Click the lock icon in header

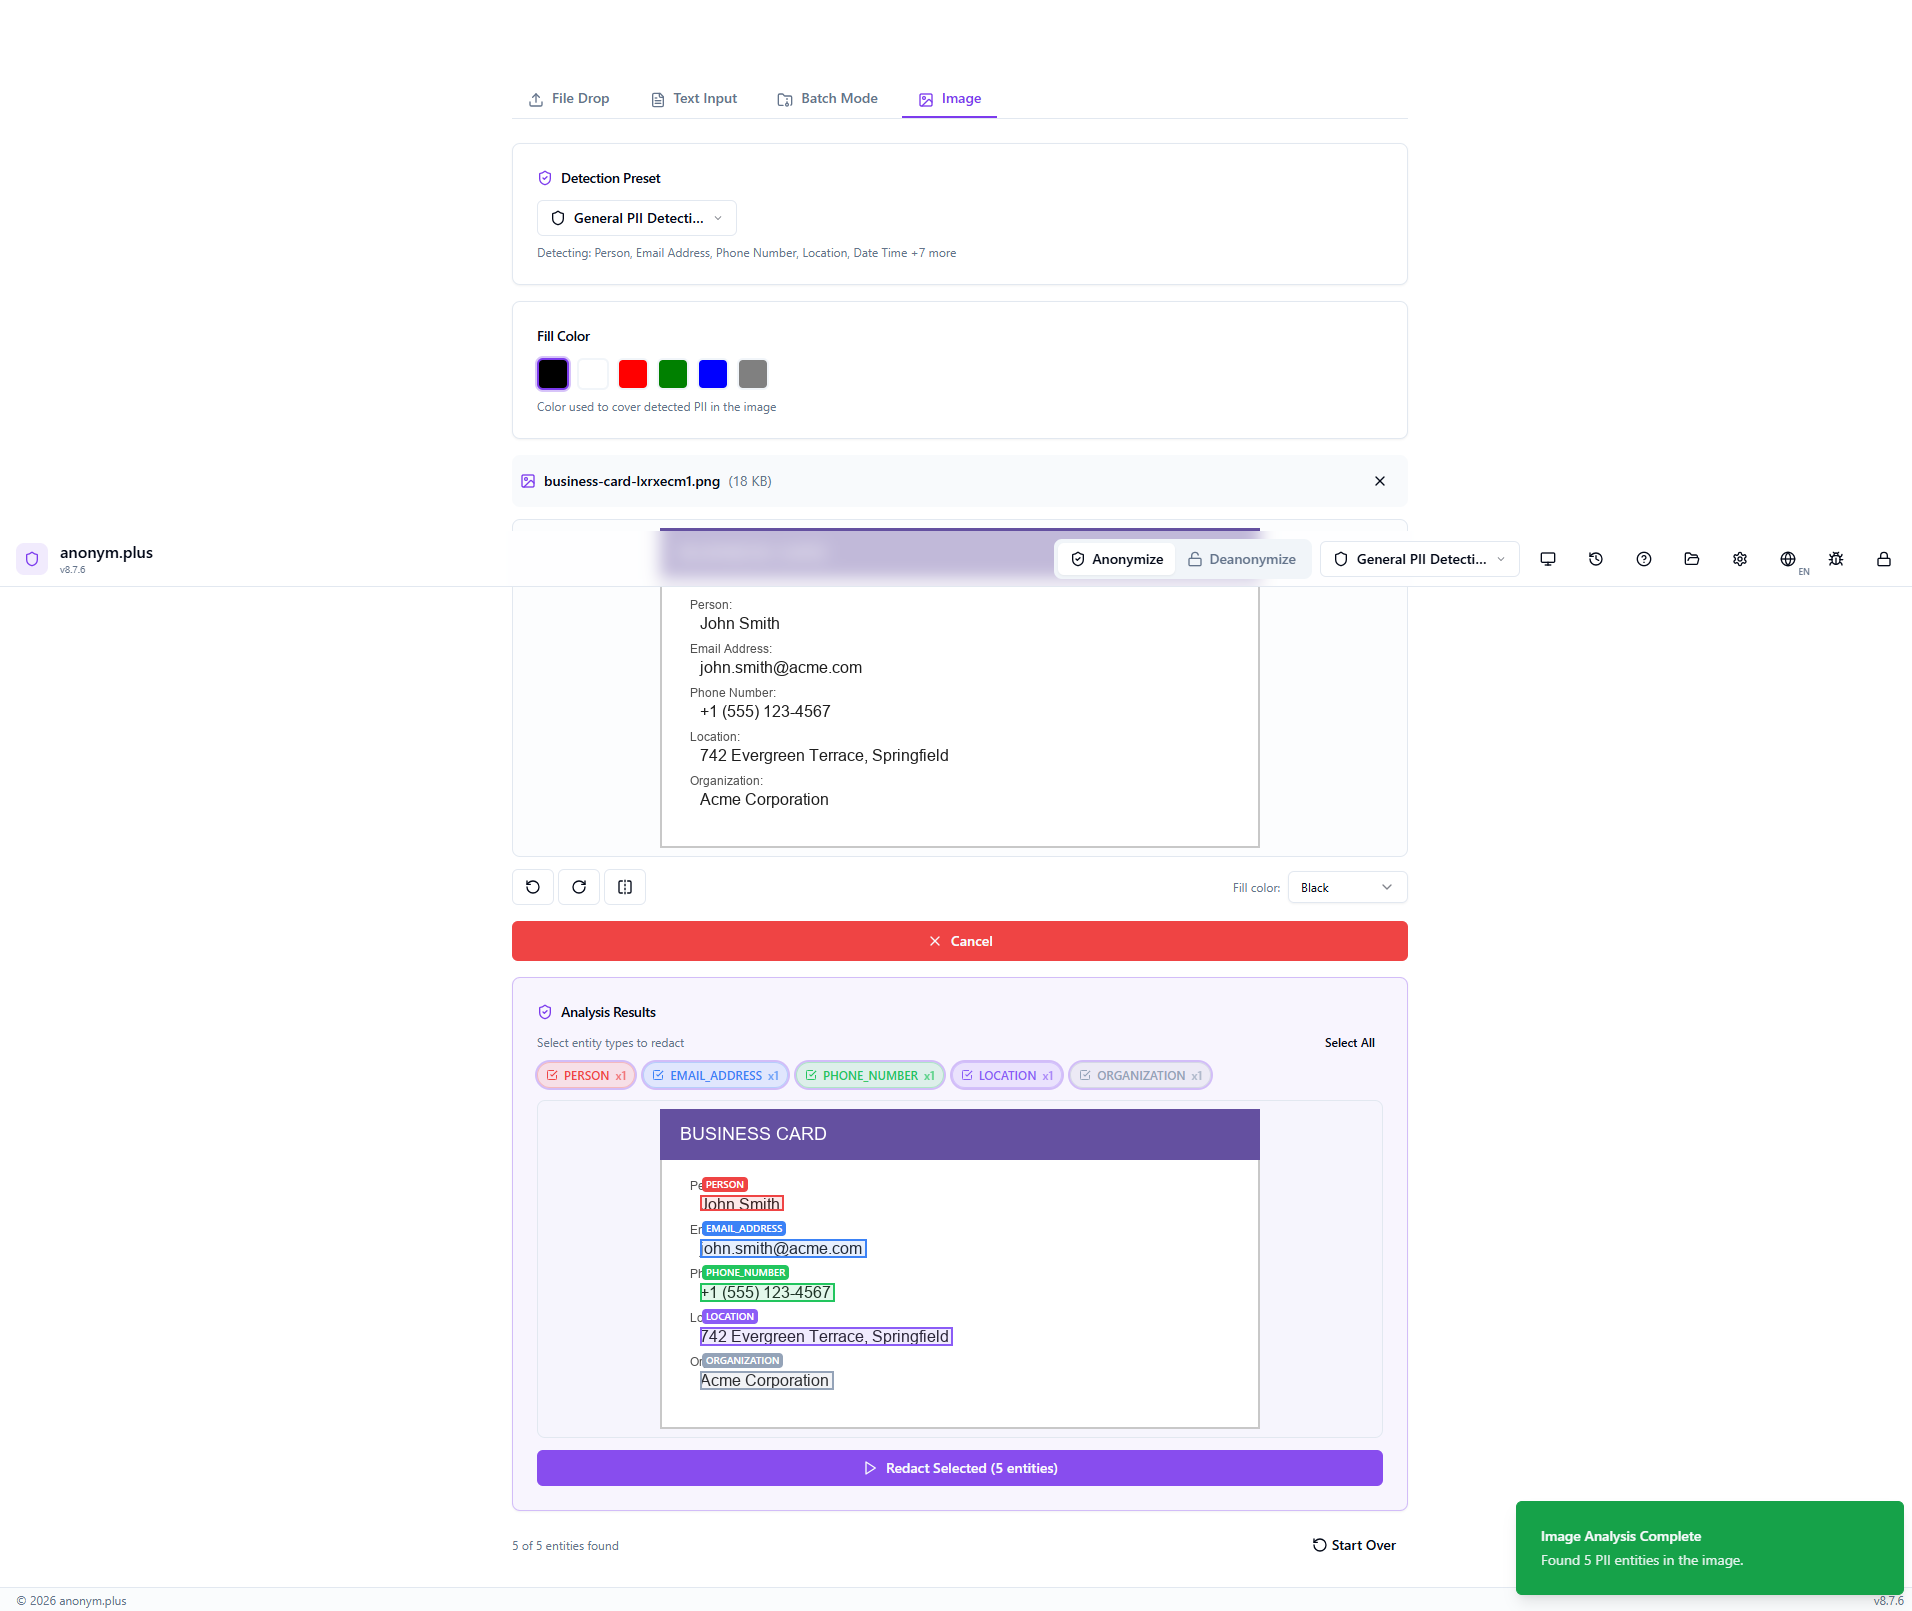[x=1883, y=559]
